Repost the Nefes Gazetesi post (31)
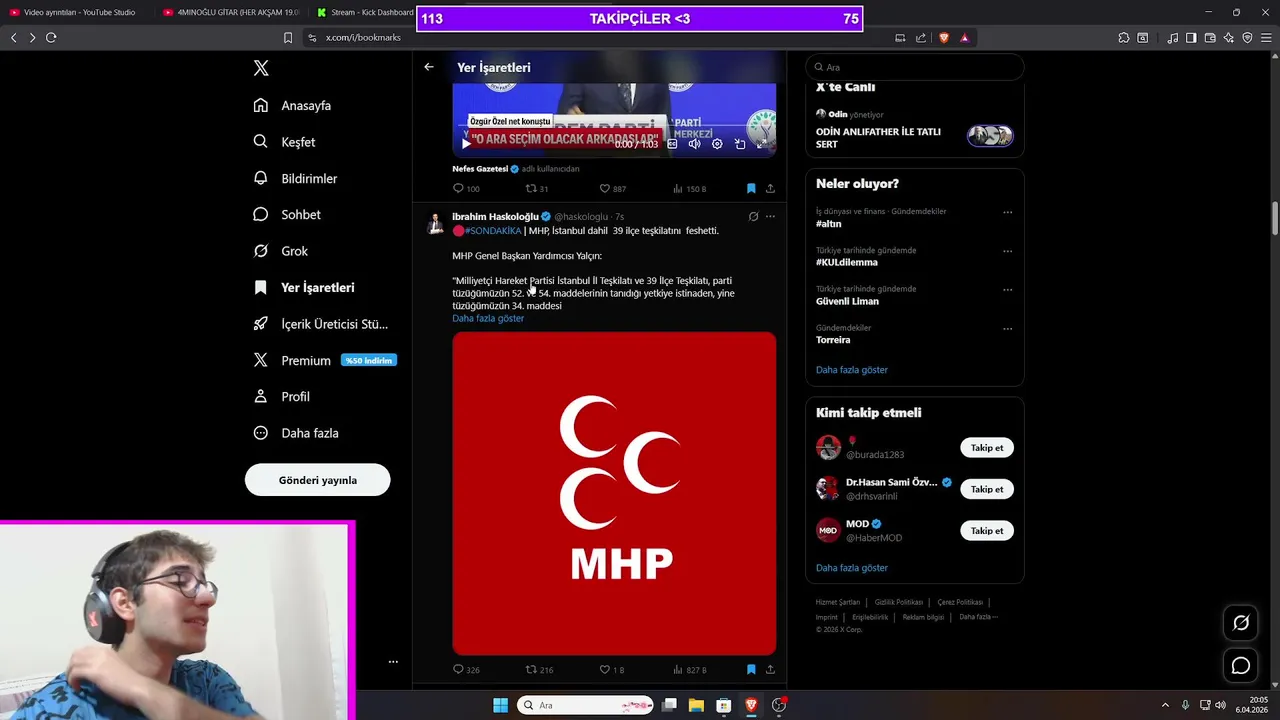The image size is (1280, 720). pyautogui.click(x=537, y=188)
